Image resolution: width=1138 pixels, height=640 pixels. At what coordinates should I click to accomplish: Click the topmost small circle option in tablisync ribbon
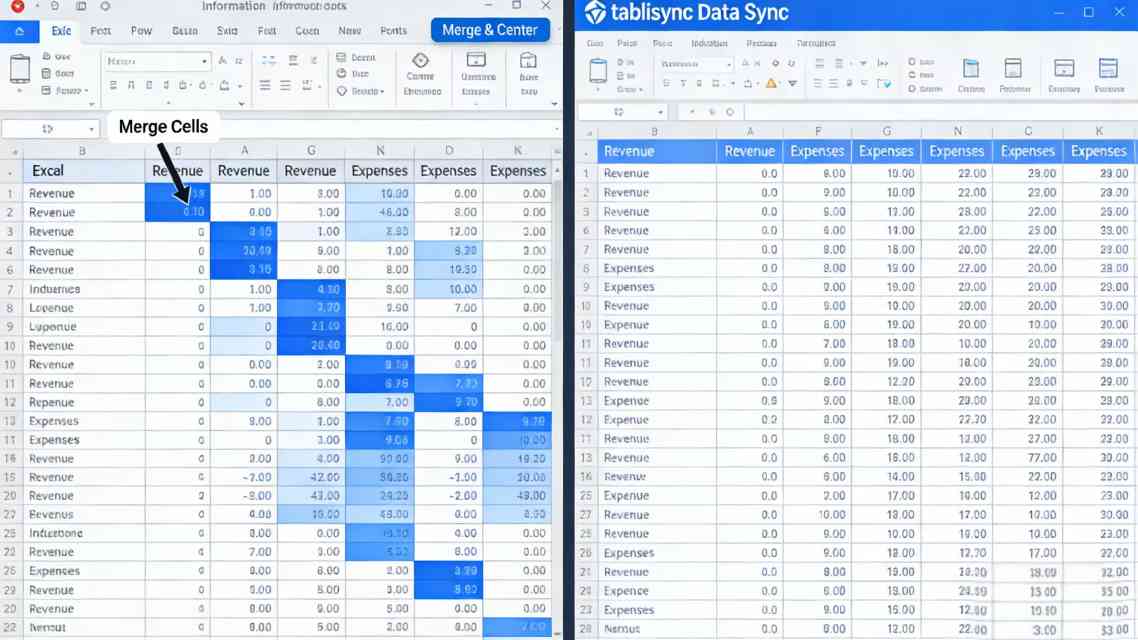click(x=912, y=62)
